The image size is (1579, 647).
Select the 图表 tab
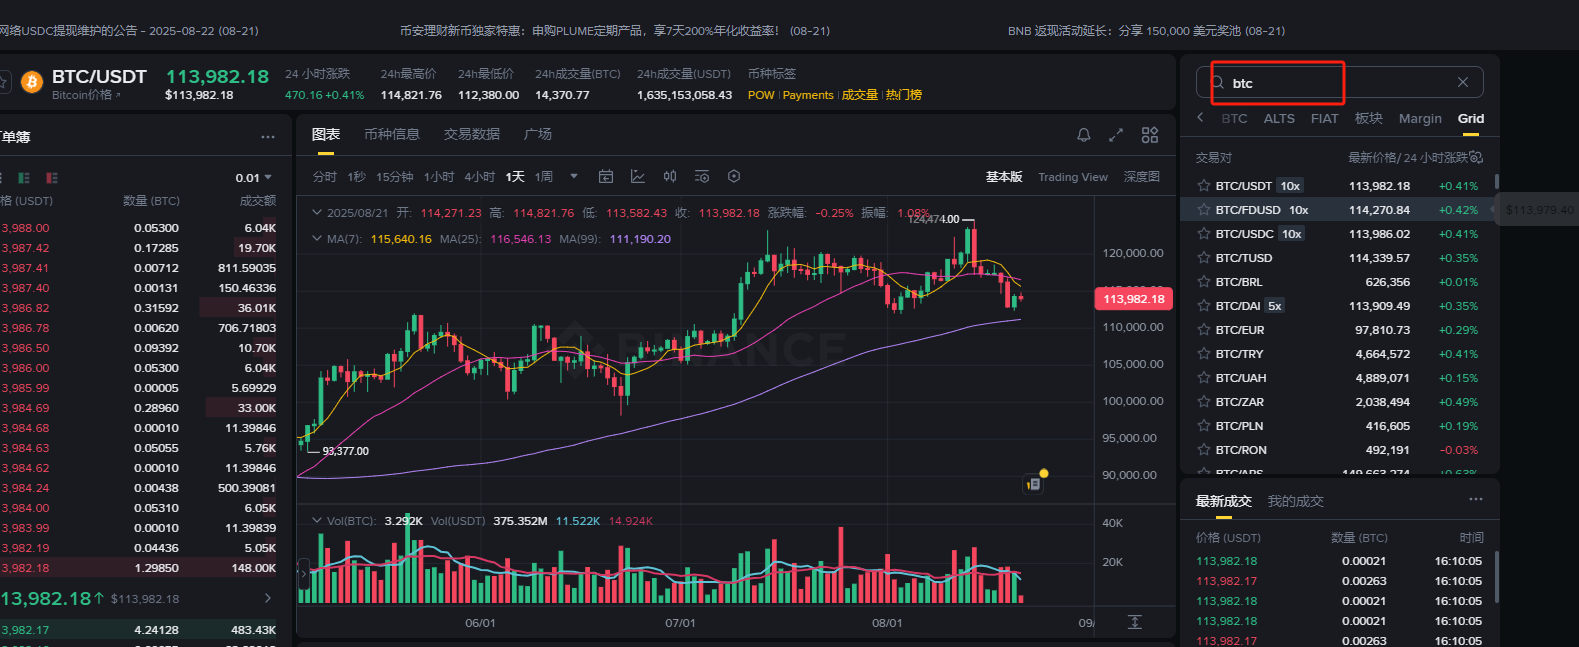tap(326, 134)
